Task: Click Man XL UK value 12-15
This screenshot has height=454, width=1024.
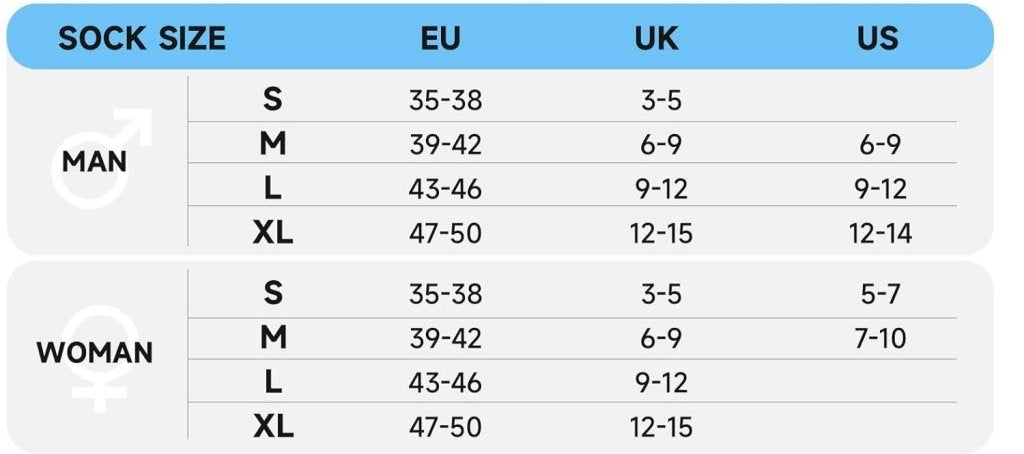Action: coord(661,233)
